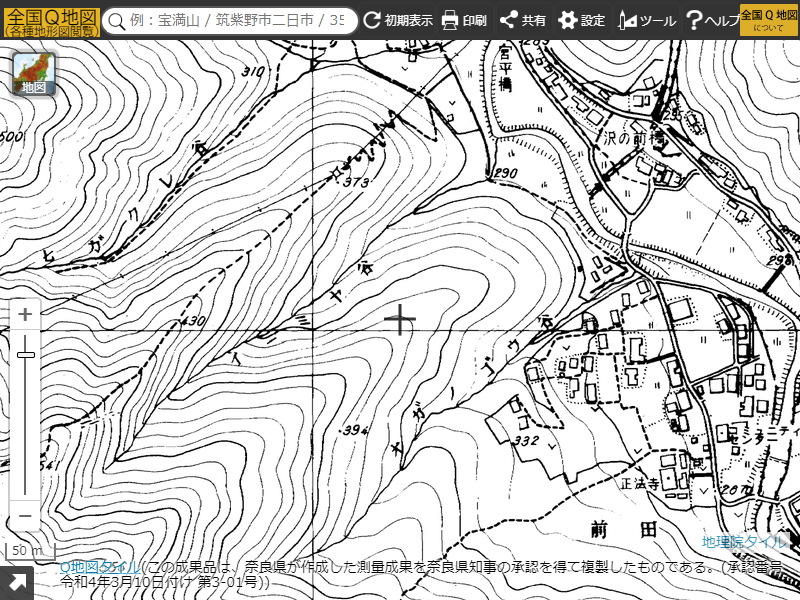Open the 設定 settings menu
The image size is (800, 600).
click(581, 21)
